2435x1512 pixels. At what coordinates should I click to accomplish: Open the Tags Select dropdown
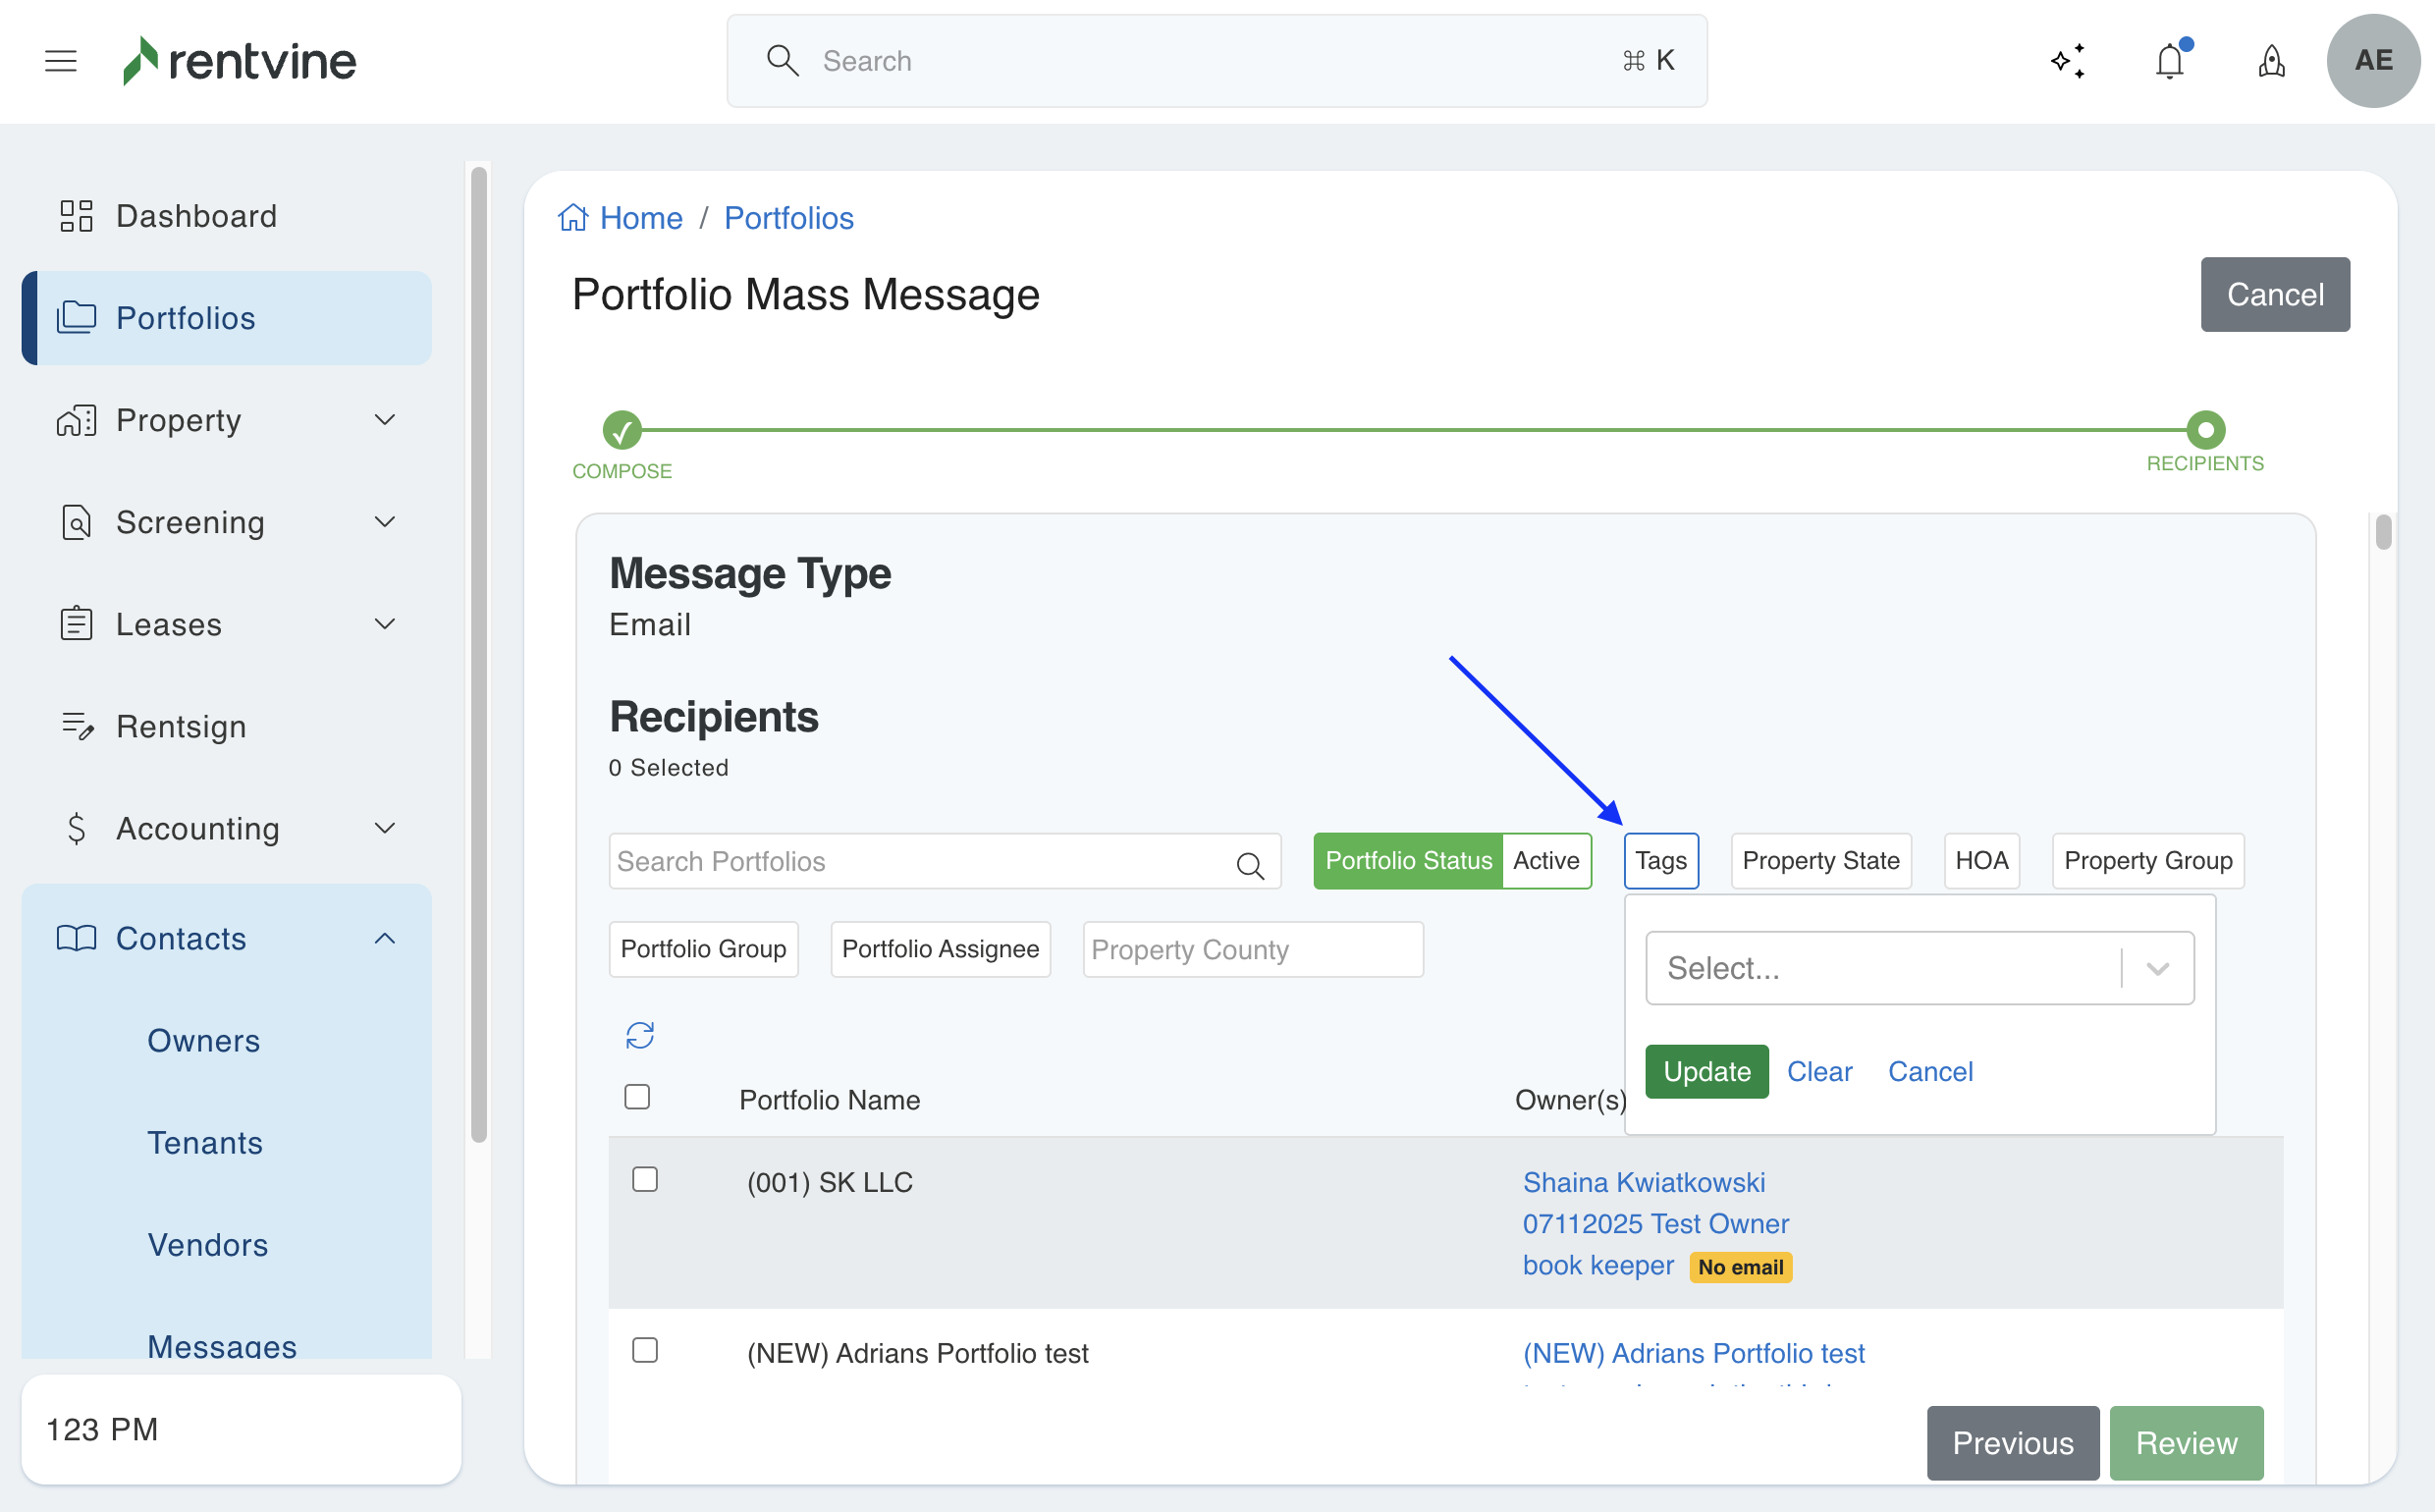(x=1919, y=968)
